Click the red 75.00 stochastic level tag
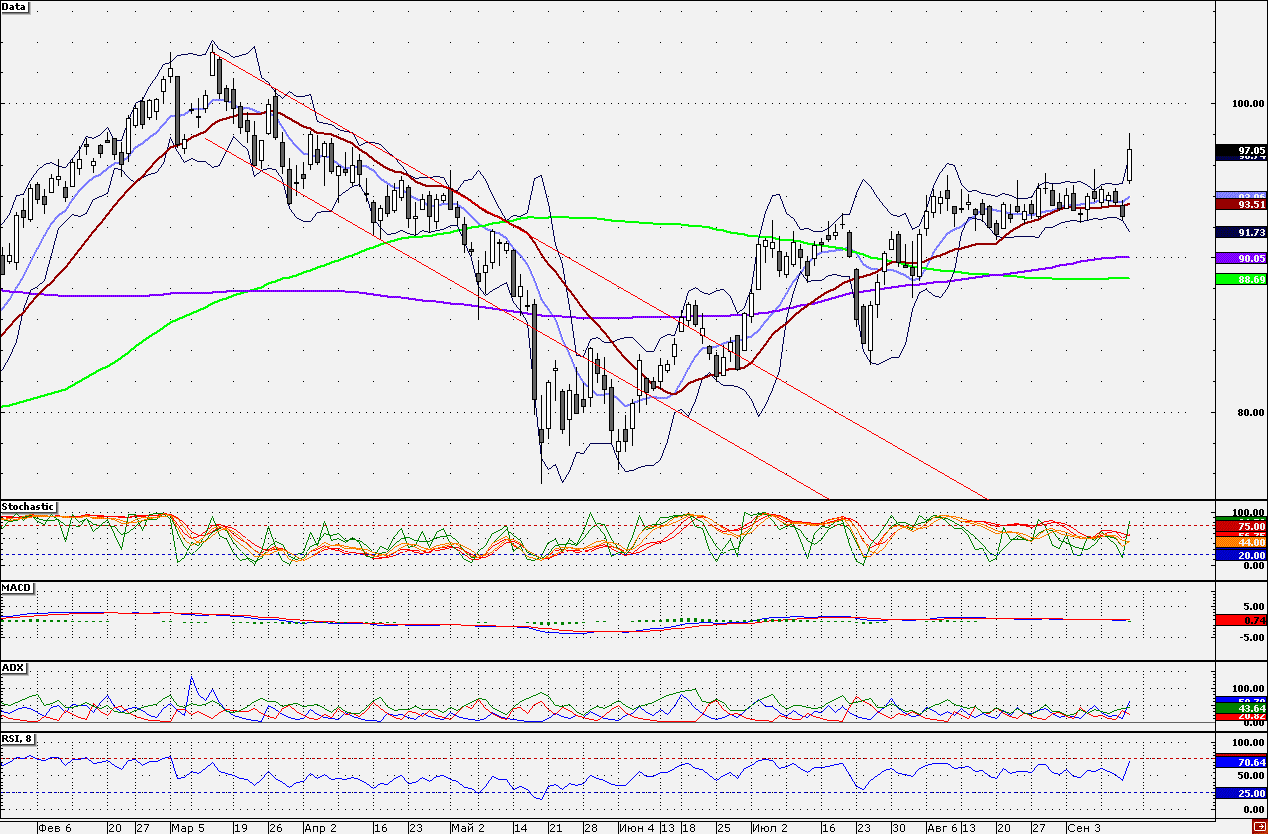This screenshot has height=834, width=1268. click(x=1241, y=526)
